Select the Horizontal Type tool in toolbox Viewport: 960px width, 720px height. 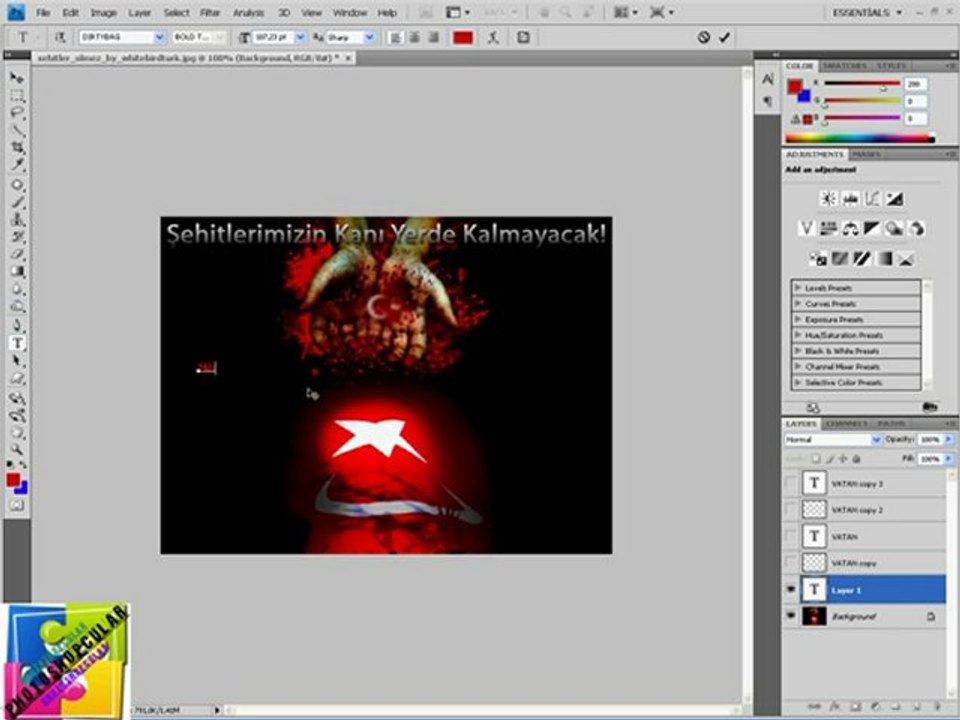tap(17, 343)
